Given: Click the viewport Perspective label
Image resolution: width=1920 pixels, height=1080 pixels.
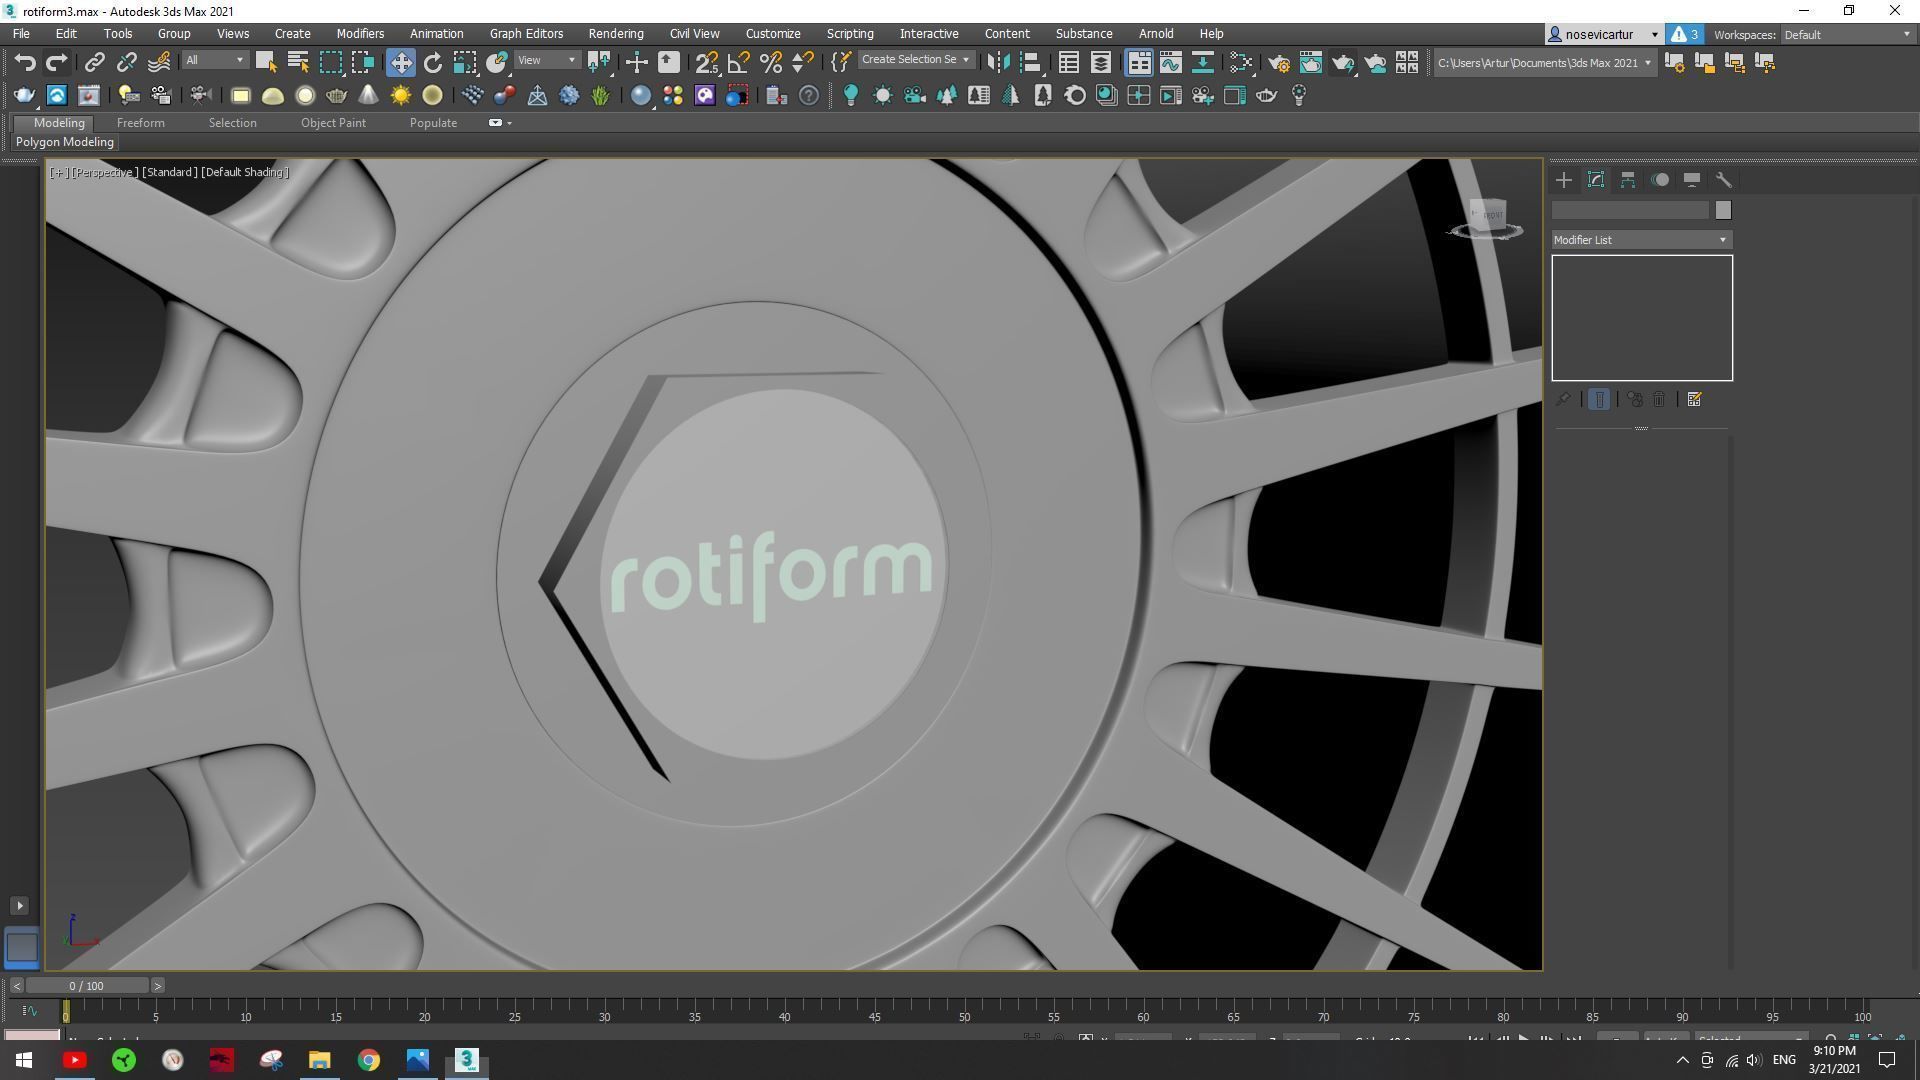Looking at the screenshot, I should coord(104,172).
